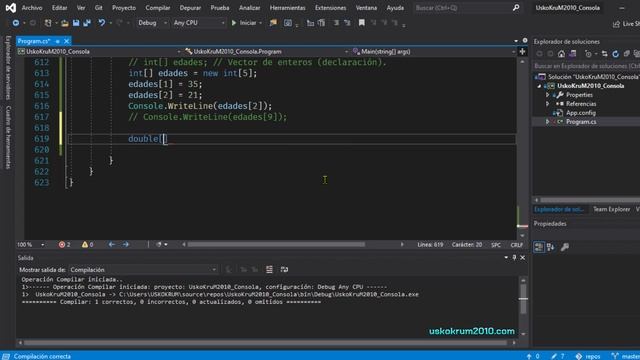Screen dimensions: 640x360
Task: Collapse the UskoKruM2010_Consola project node
Action: (x=539, y=86)
